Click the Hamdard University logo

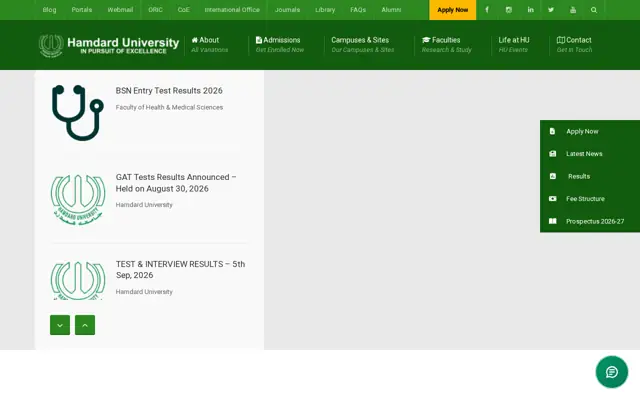pyautogui.click(x=109, y=46)
